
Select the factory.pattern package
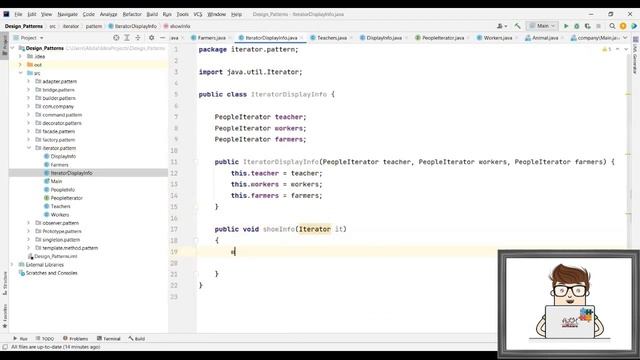(59, 140)
